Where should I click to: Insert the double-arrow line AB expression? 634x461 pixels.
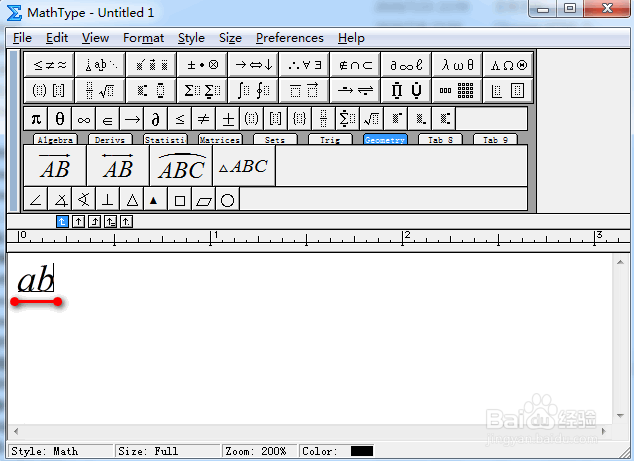[118, 166]
